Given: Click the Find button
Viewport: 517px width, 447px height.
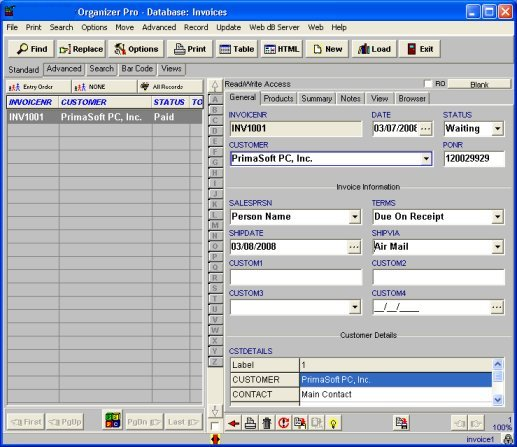Looking at the screenshot, I should [32, 49].
